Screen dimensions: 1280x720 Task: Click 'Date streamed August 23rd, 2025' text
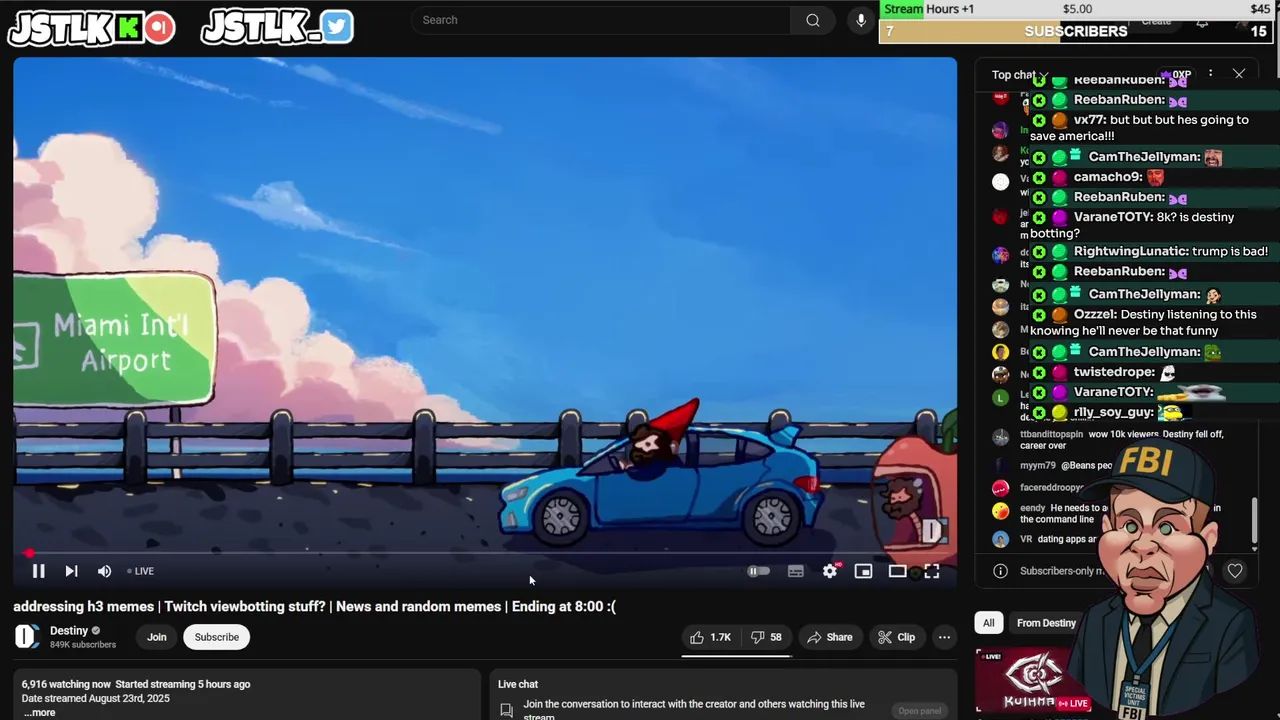(x=95, y=699)
